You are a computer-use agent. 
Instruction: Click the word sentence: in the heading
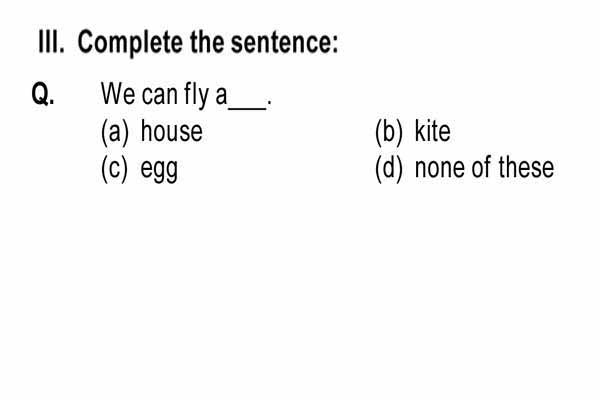click(x=285, y=42)
